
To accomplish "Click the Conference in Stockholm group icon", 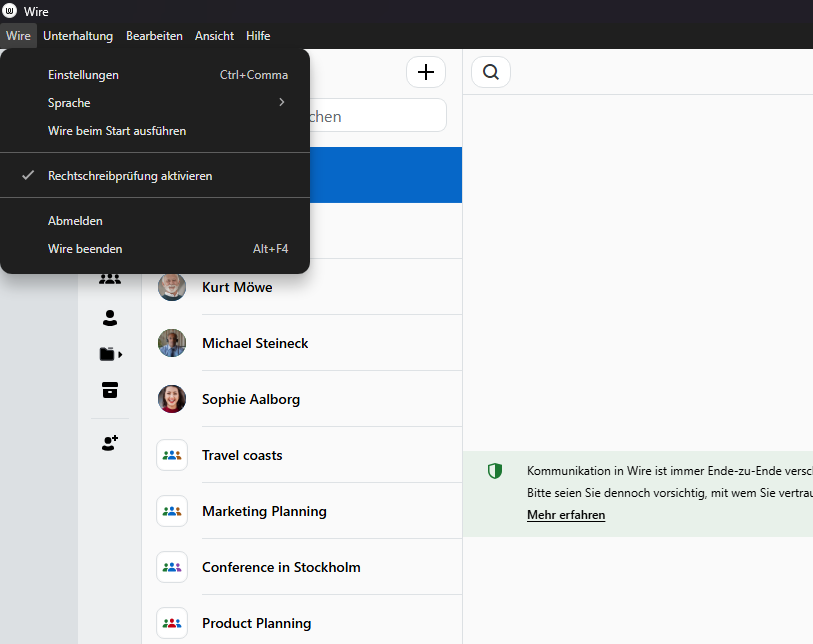I will tap(172, 567).
